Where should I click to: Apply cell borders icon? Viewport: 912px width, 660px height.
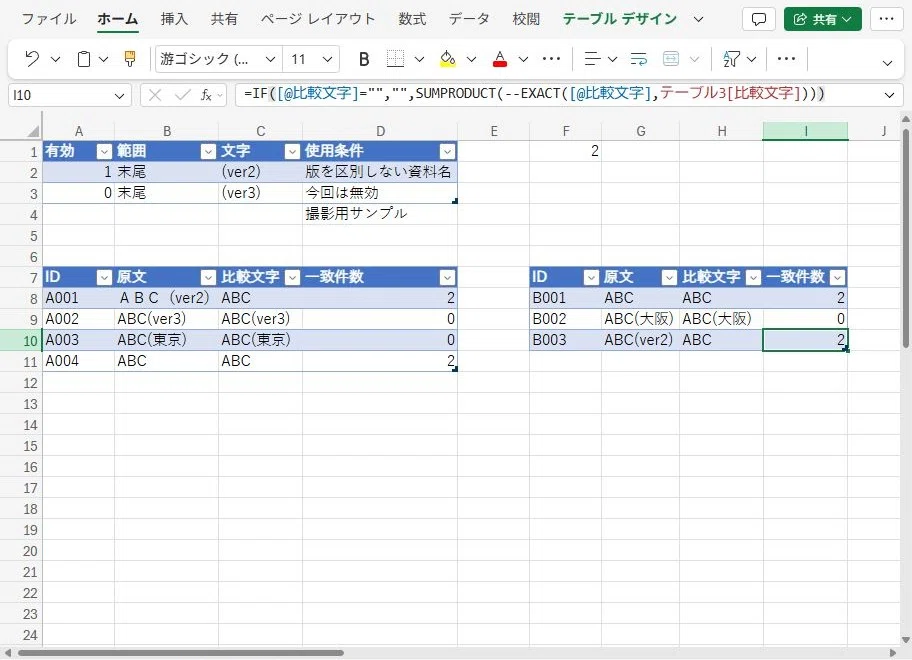tap(396, 59)
